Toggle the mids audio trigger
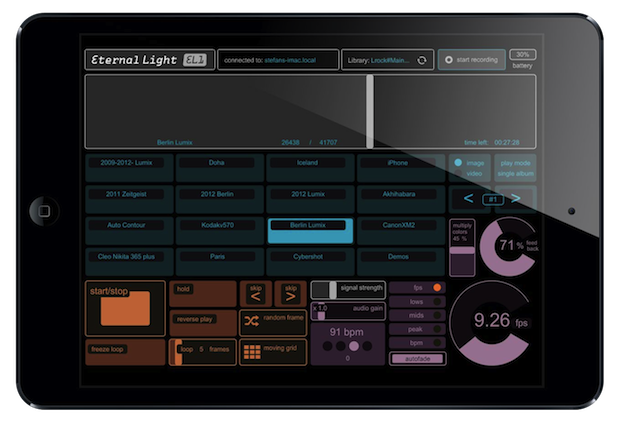 (437, 315)
